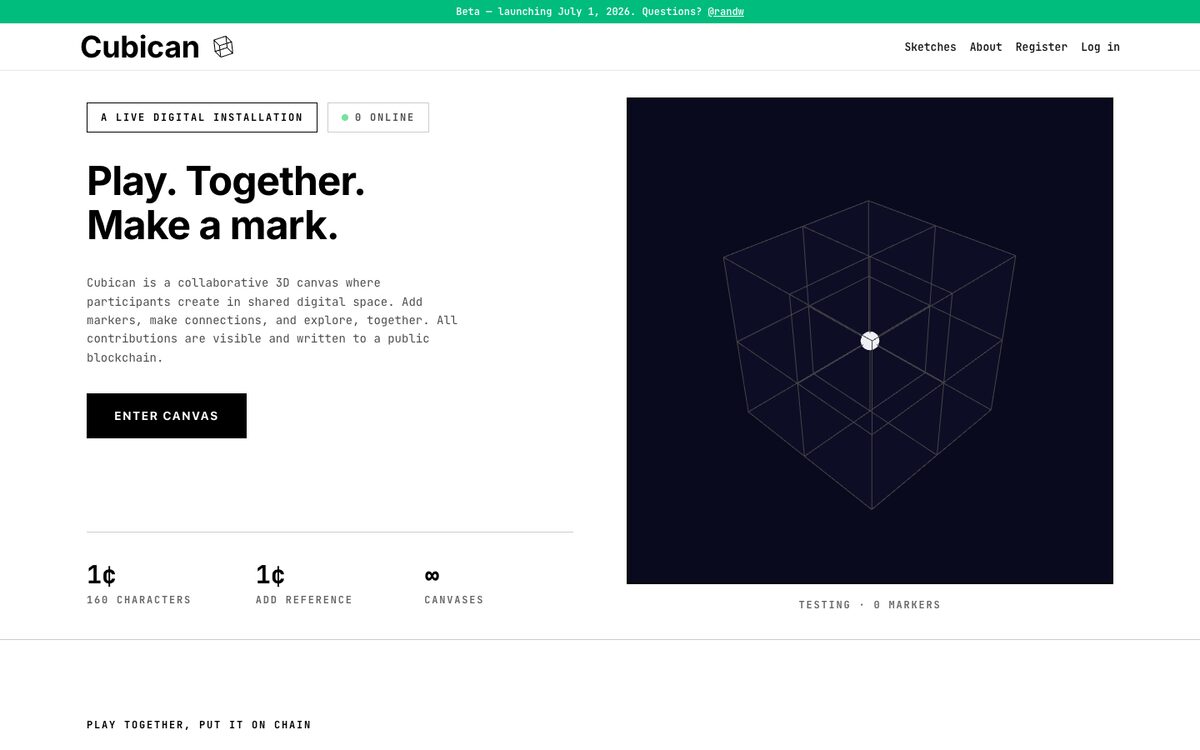Click the 'Testing · 0 Markers' caption
The height and width of the screenshot is (750, 1200).
pyautogui.click(x=870, y=605)
